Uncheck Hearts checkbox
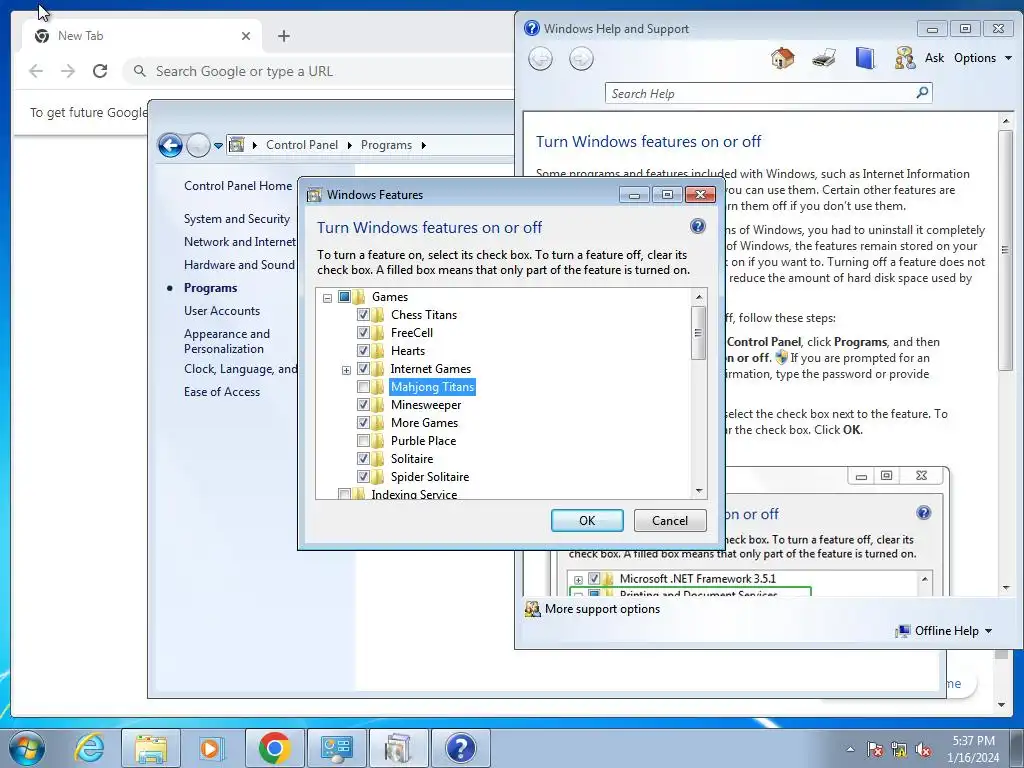 pyautogui.click(x=363, y=351)
